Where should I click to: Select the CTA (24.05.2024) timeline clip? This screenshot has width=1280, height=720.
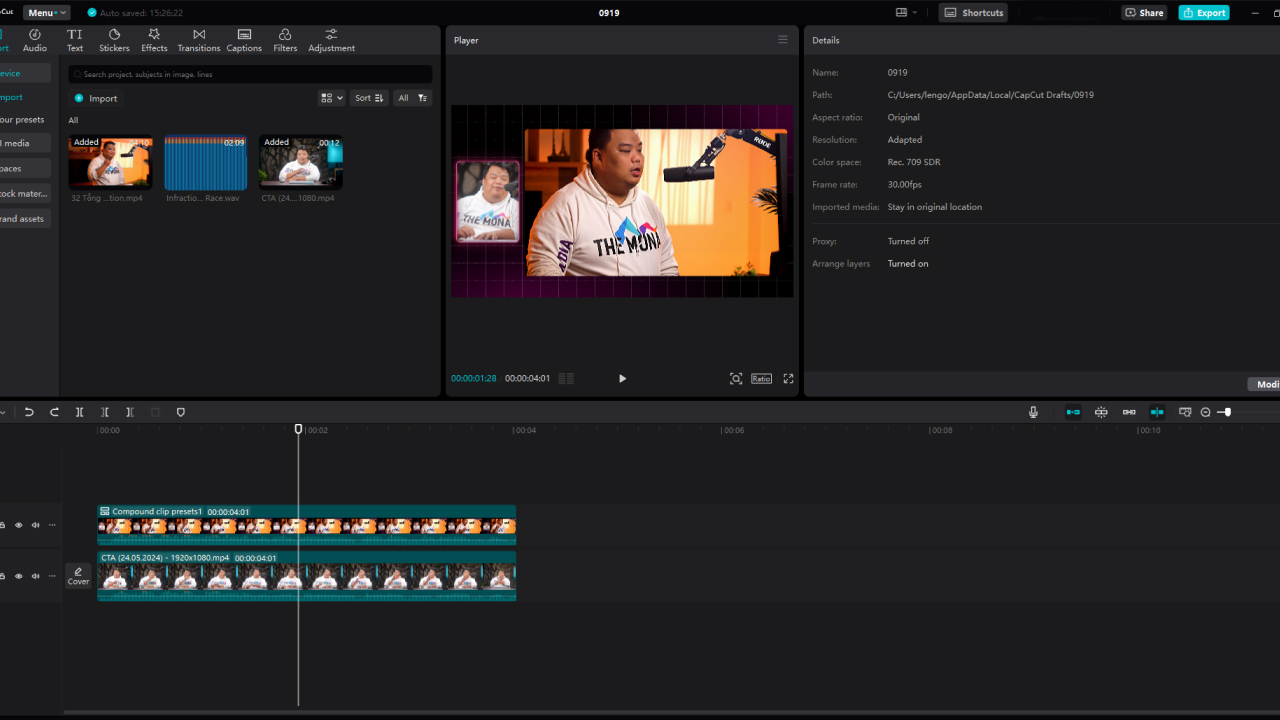[306, 576]
